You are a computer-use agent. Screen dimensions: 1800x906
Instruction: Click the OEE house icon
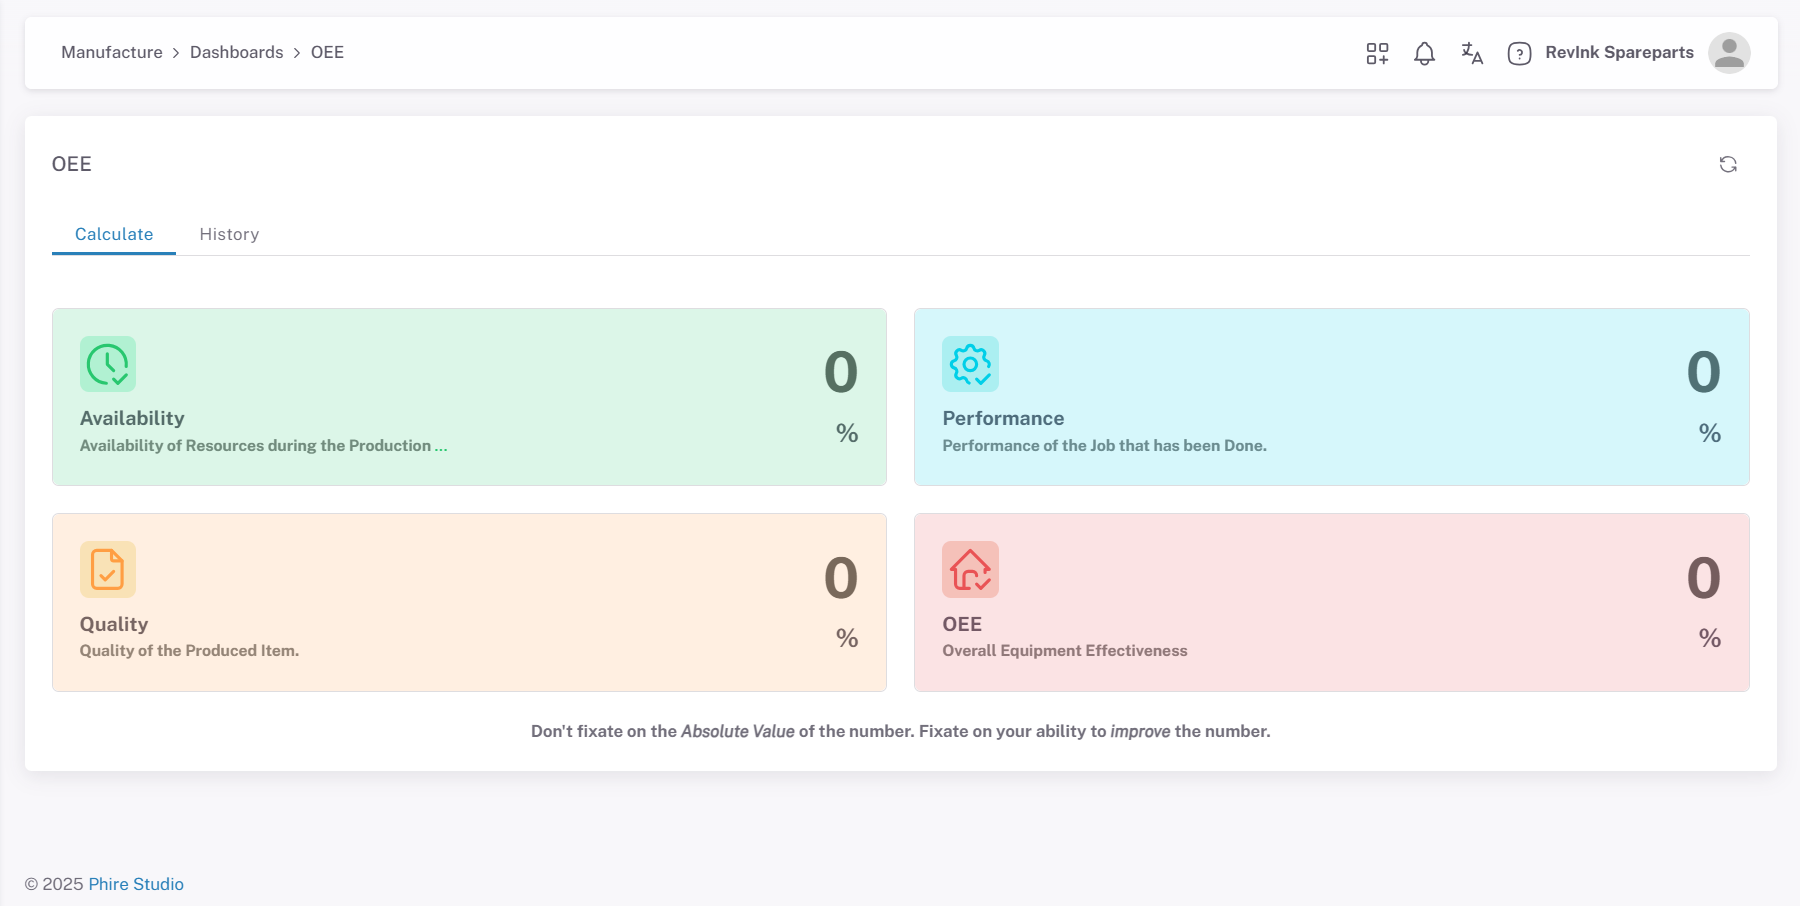970,569
